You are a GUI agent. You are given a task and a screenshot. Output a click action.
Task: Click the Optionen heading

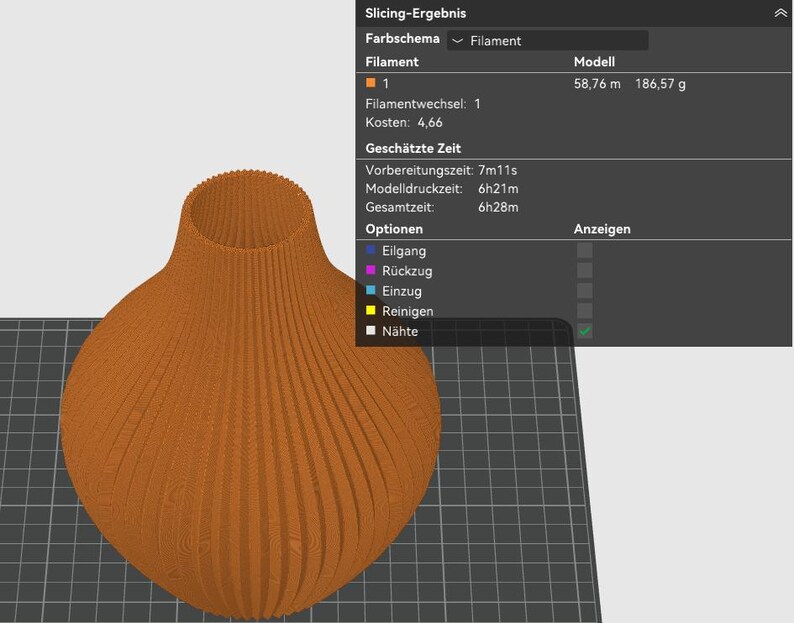[x=394, y=229]
